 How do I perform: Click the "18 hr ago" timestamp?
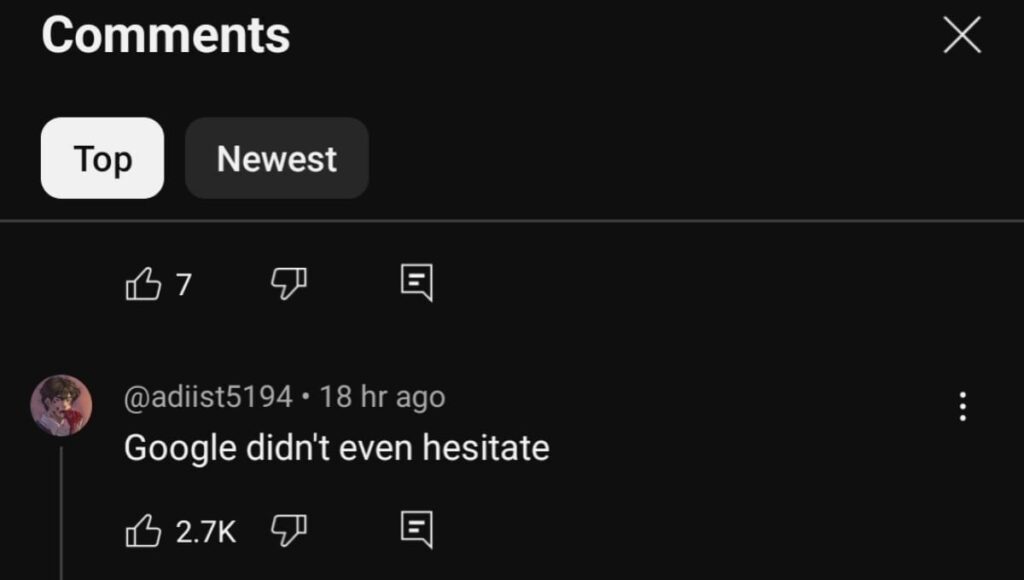382,397
